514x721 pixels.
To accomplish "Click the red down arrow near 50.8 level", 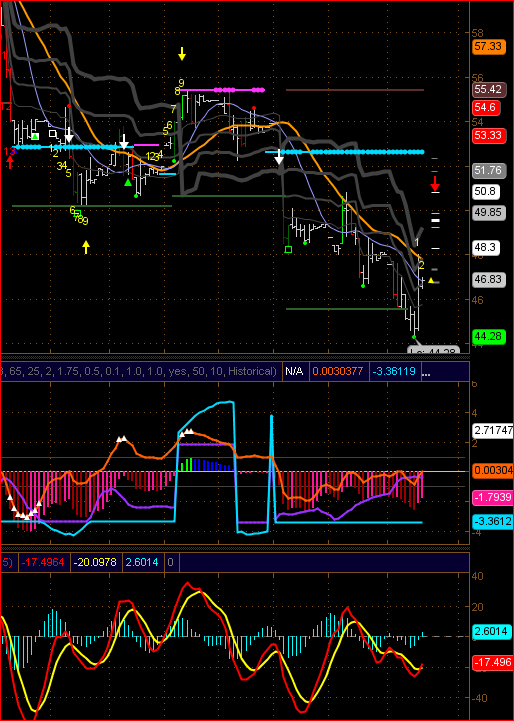I will [x=435, y=183].
